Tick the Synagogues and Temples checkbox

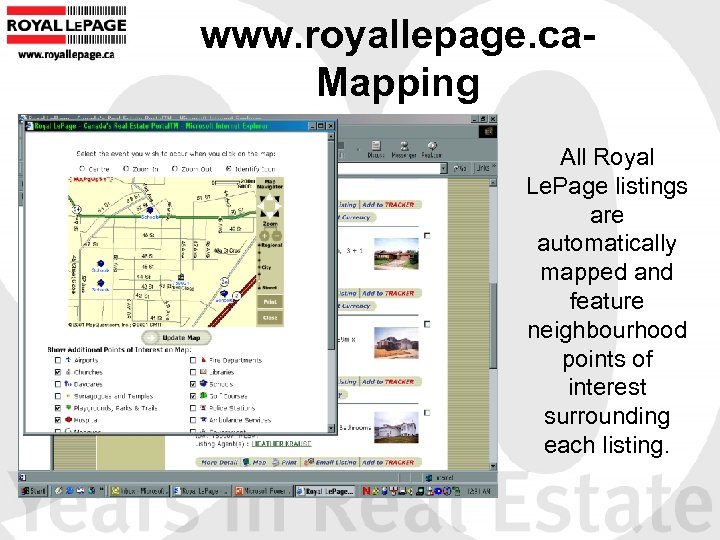click(58, 396)
